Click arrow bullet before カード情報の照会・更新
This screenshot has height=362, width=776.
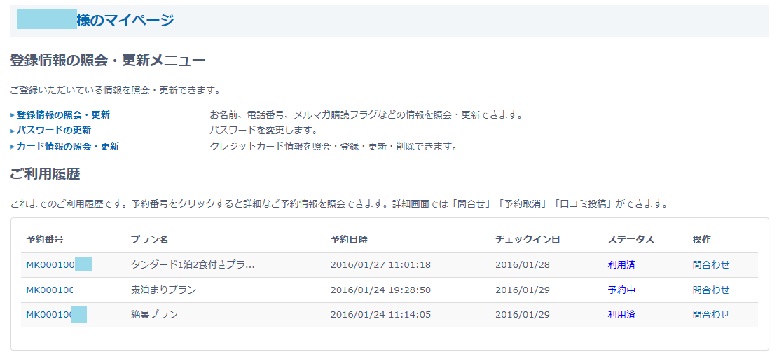pyautogui.click(x=12, y=147)
